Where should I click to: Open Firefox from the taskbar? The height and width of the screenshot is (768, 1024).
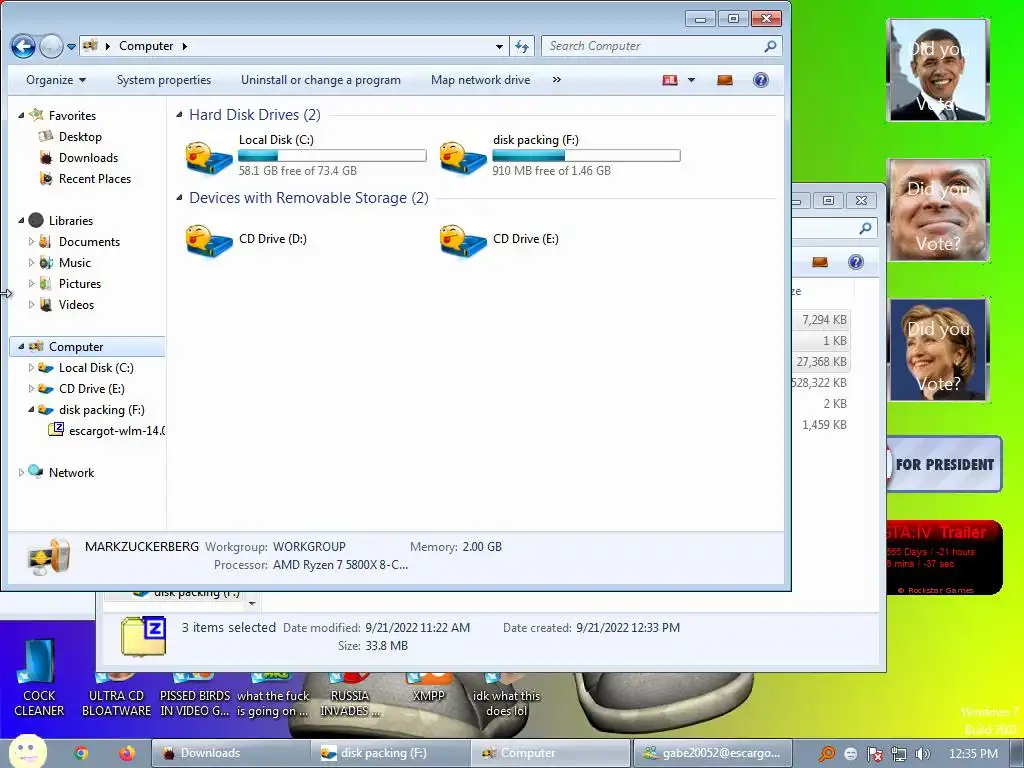[127, 753]
